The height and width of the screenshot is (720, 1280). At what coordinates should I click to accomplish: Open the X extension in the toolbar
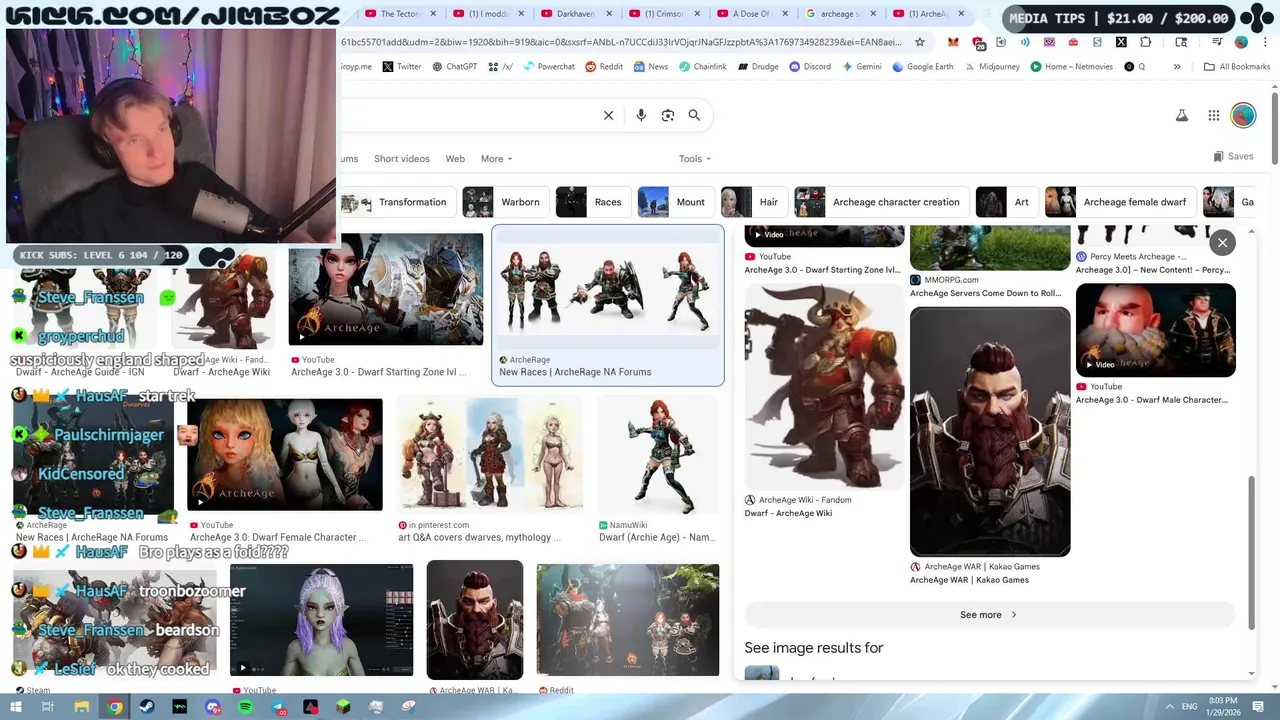tap(1121, 42)
